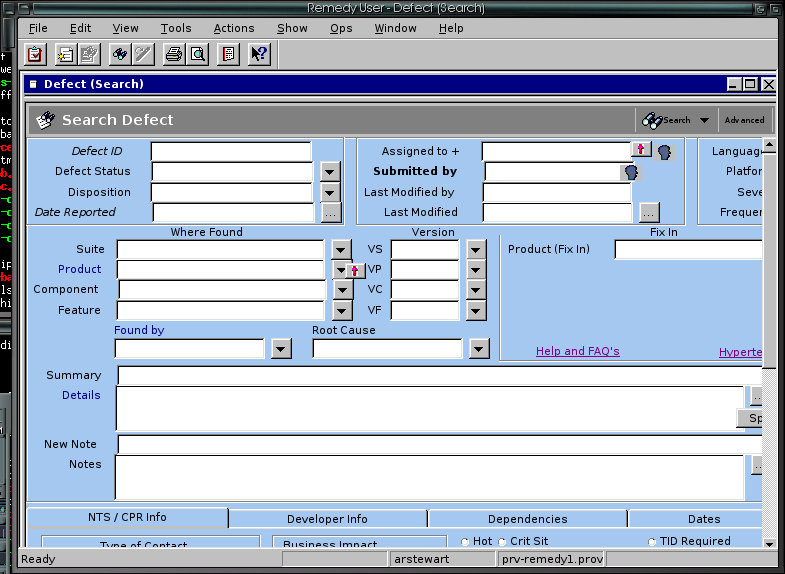Open print preview with the magnifier icon

[197, 54]
